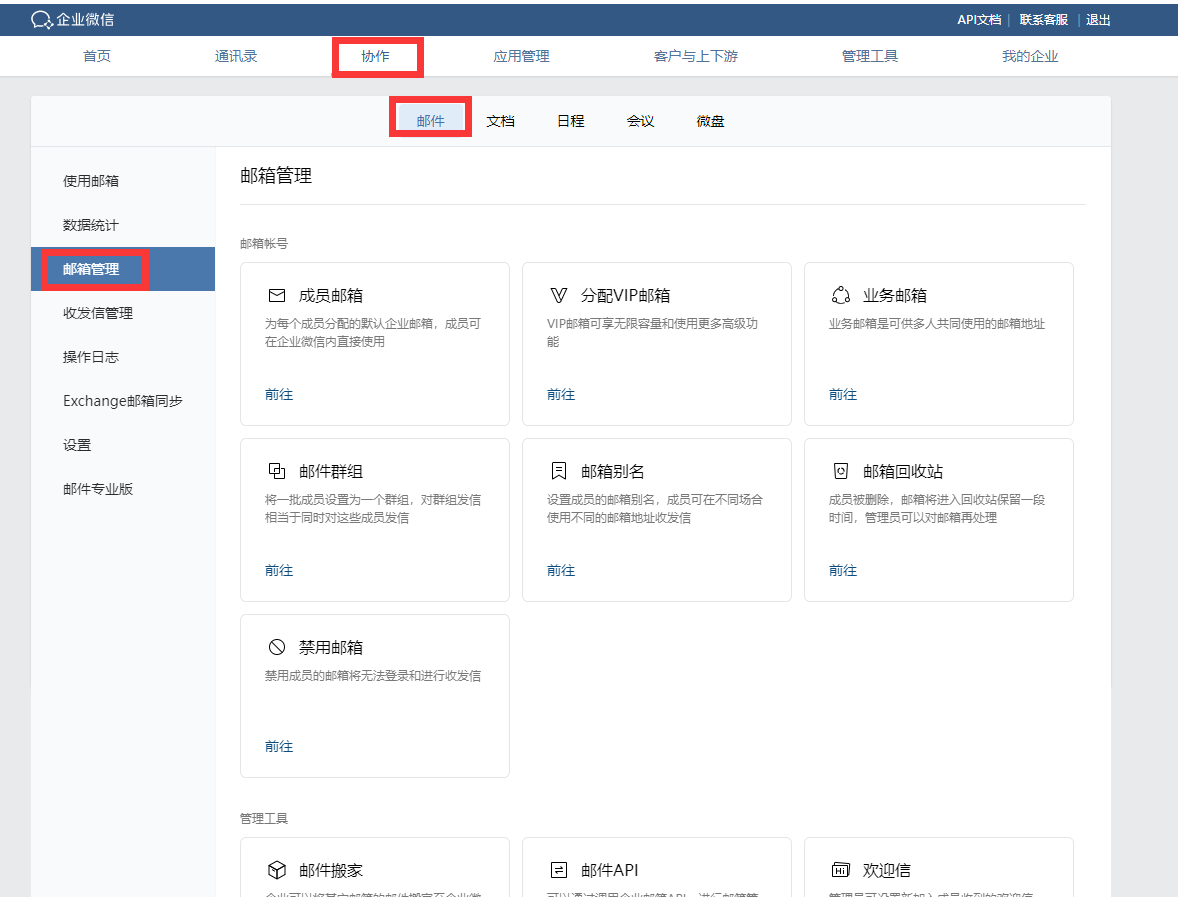Click 前往 under 邮箱回收站

pos(842,570)
